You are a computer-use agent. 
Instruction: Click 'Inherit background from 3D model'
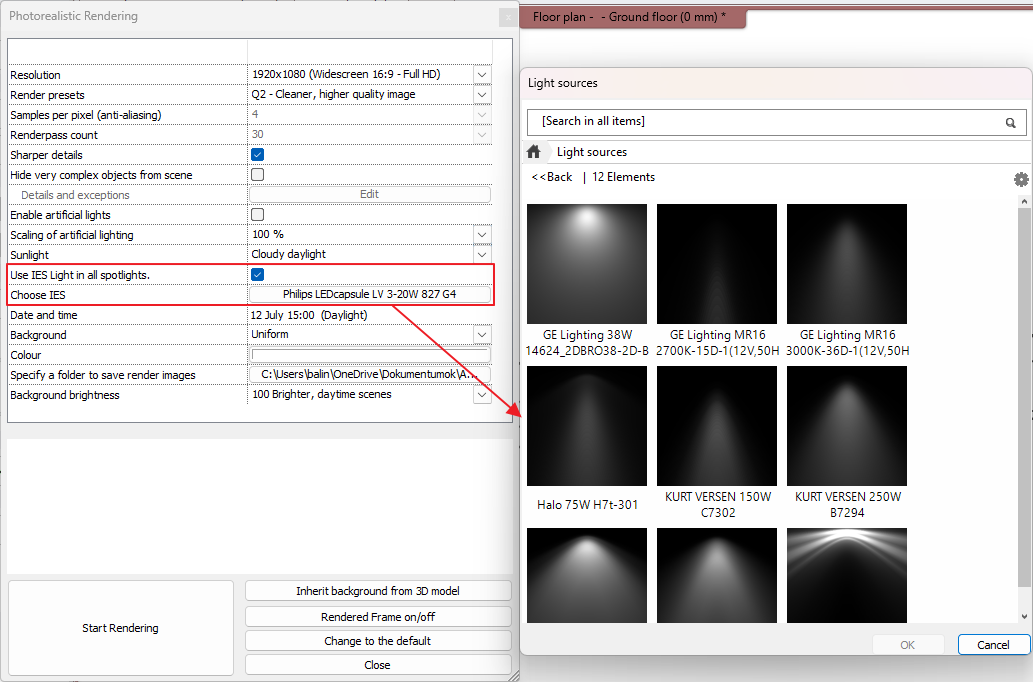[378, 590]
